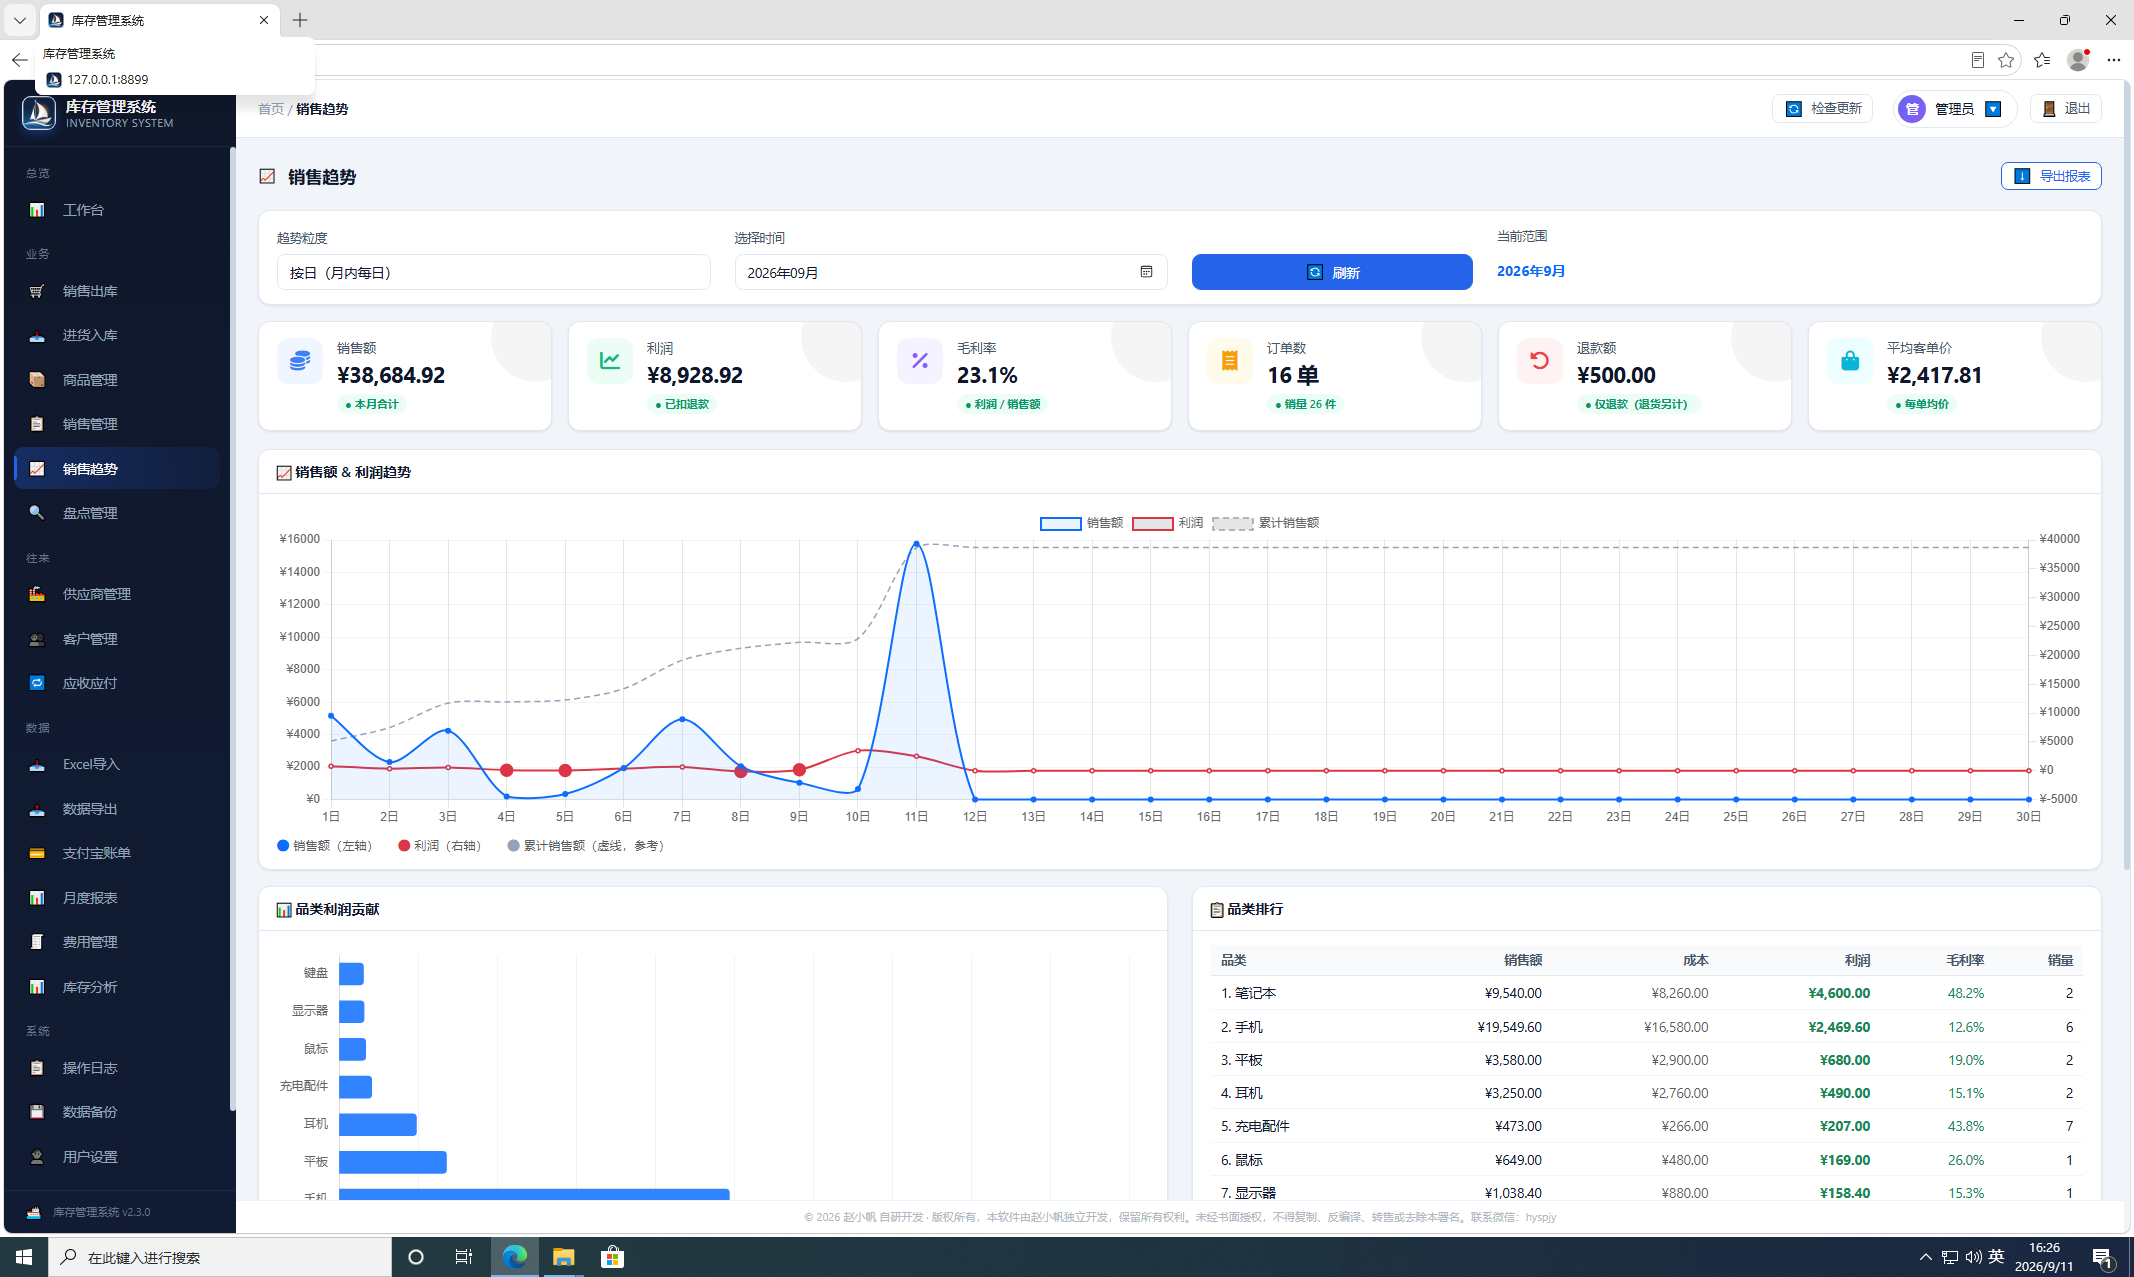Viewport: 2134px width, 1277px height.
Task: Open 销售出库 in the sidebar
Action: coord(117,291)
